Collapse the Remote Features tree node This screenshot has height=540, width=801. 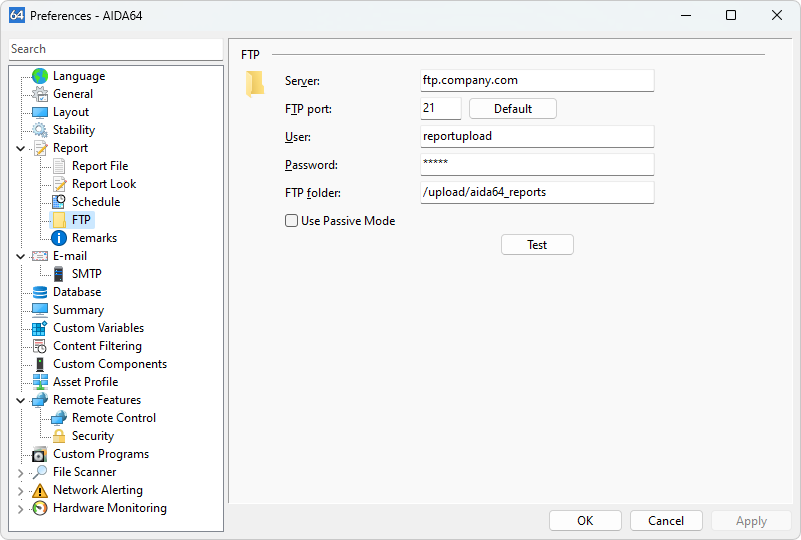click(x=21, y=400)
